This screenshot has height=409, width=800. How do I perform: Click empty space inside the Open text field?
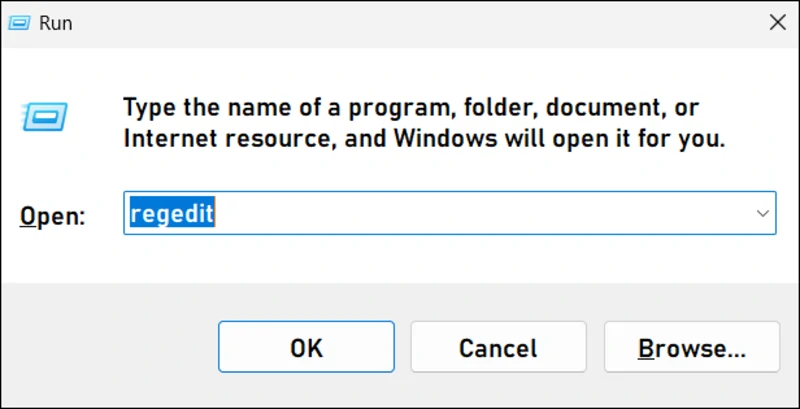click(x=480, y=214)
